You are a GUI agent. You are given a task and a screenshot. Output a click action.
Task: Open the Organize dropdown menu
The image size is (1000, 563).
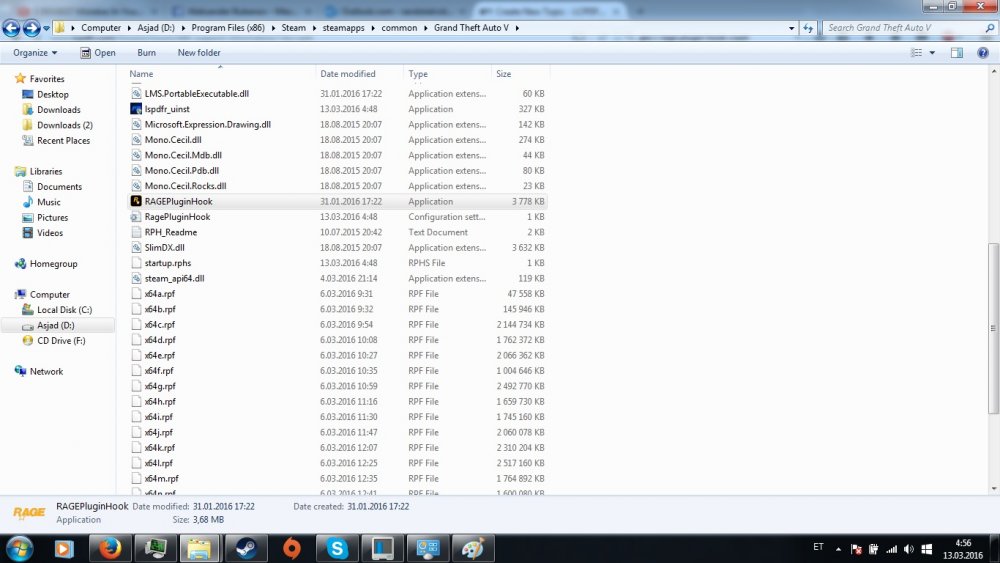tap(35, 53)
